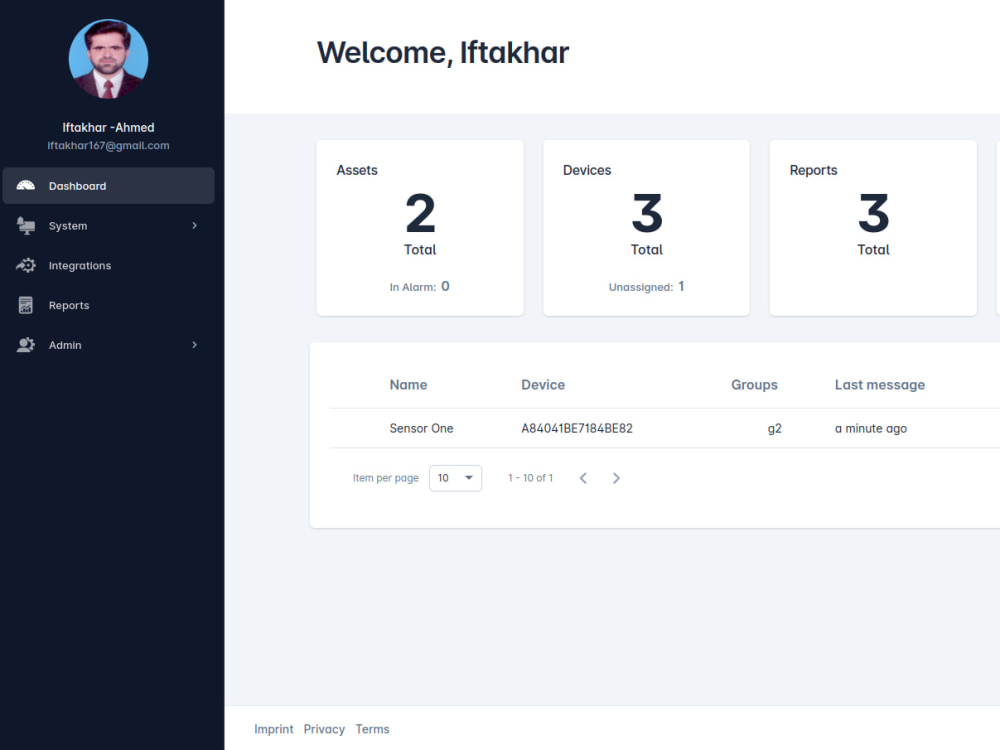The width and height of the screenshot is (1000, 750).
Task: Expand the Admin menu chevron
Action: (x=195, y=345)
